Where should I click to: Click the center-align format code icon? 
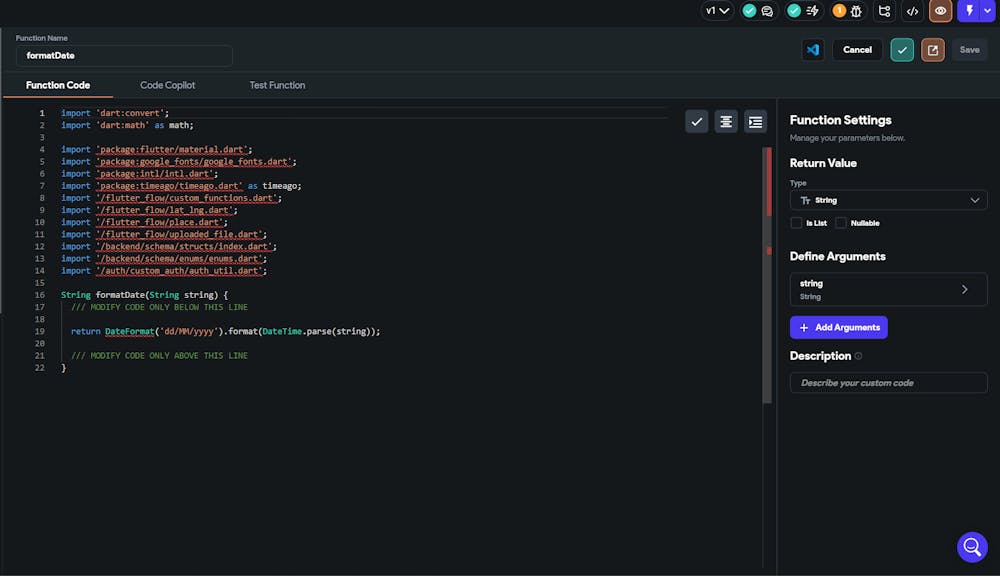726,121
